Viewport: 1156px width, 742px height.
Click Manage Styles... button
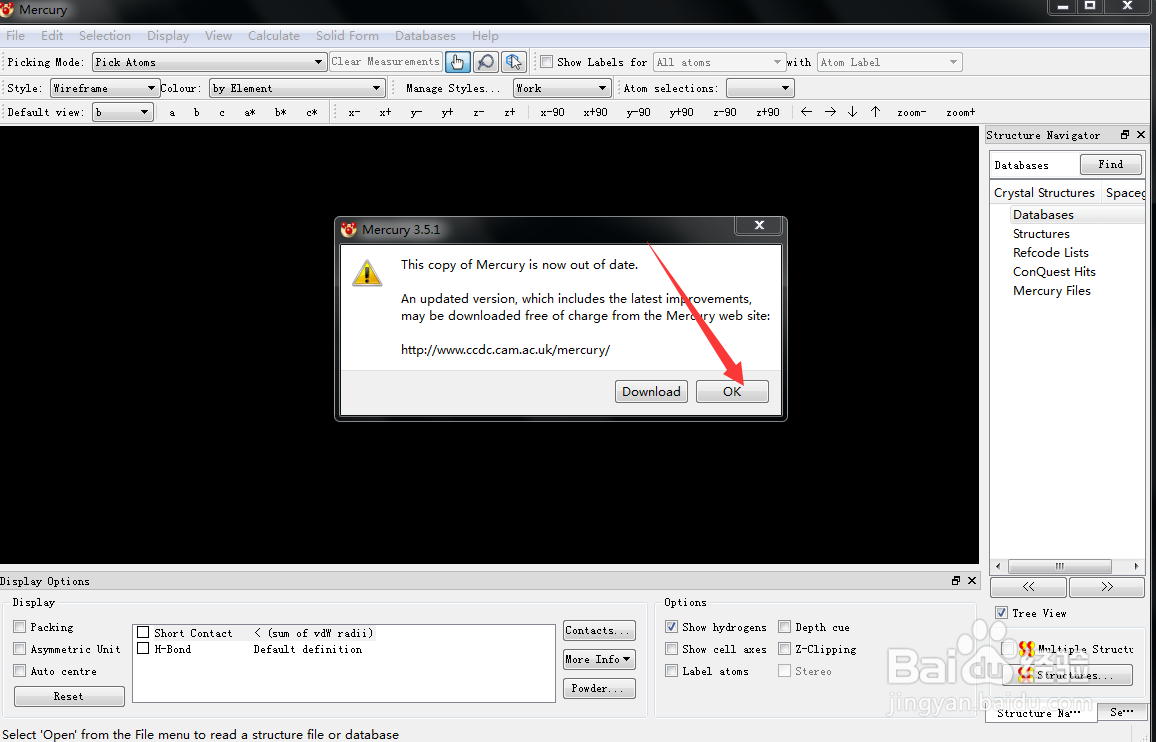pos(453,89)
